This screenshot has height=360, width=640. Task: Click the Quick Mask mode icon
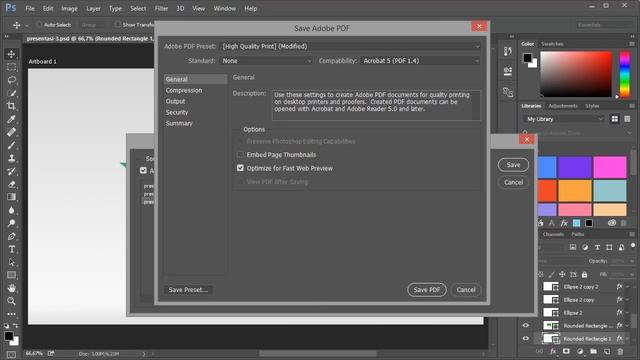(x=11, y=355)
